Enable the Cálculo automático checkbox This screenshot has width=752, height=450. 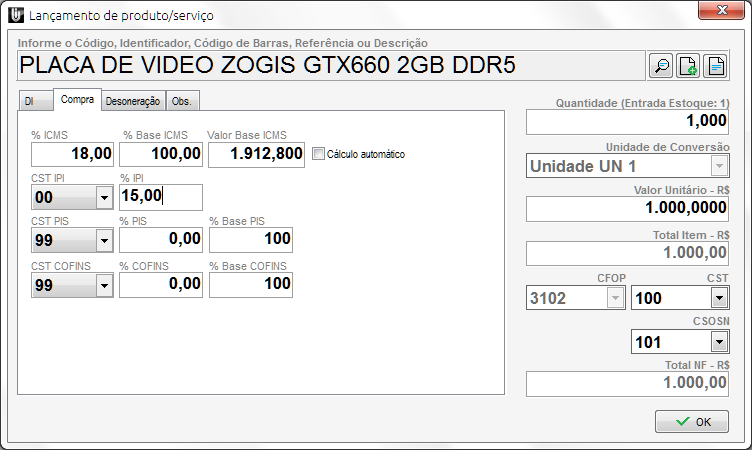click(319, 154)
